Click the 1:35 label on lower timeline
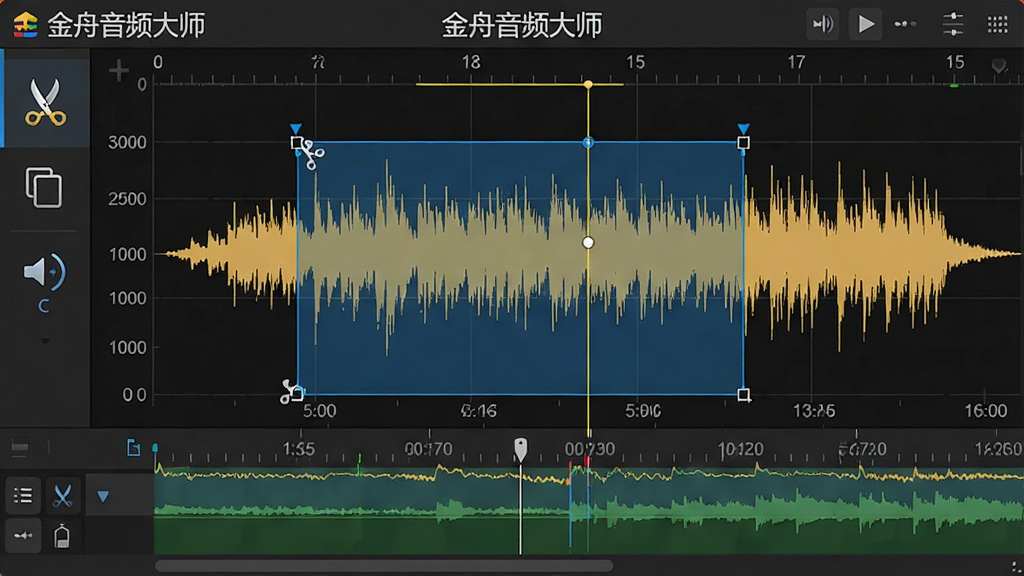The image size is (1024, 576). [298, 449]
